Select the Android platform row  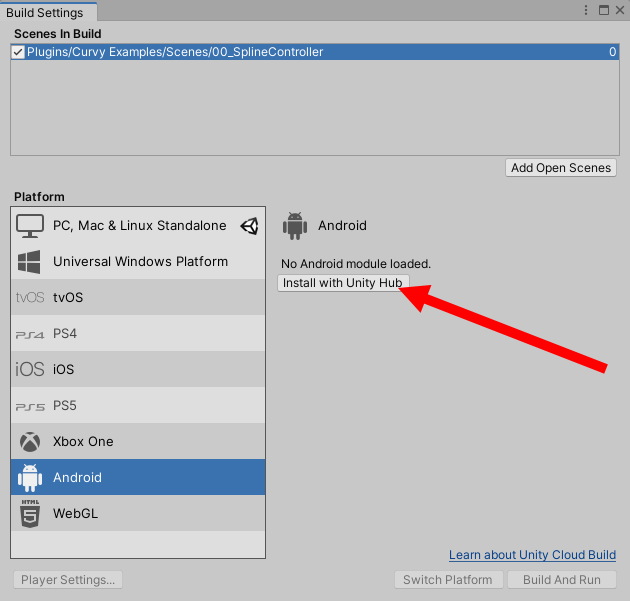[138, 477]
